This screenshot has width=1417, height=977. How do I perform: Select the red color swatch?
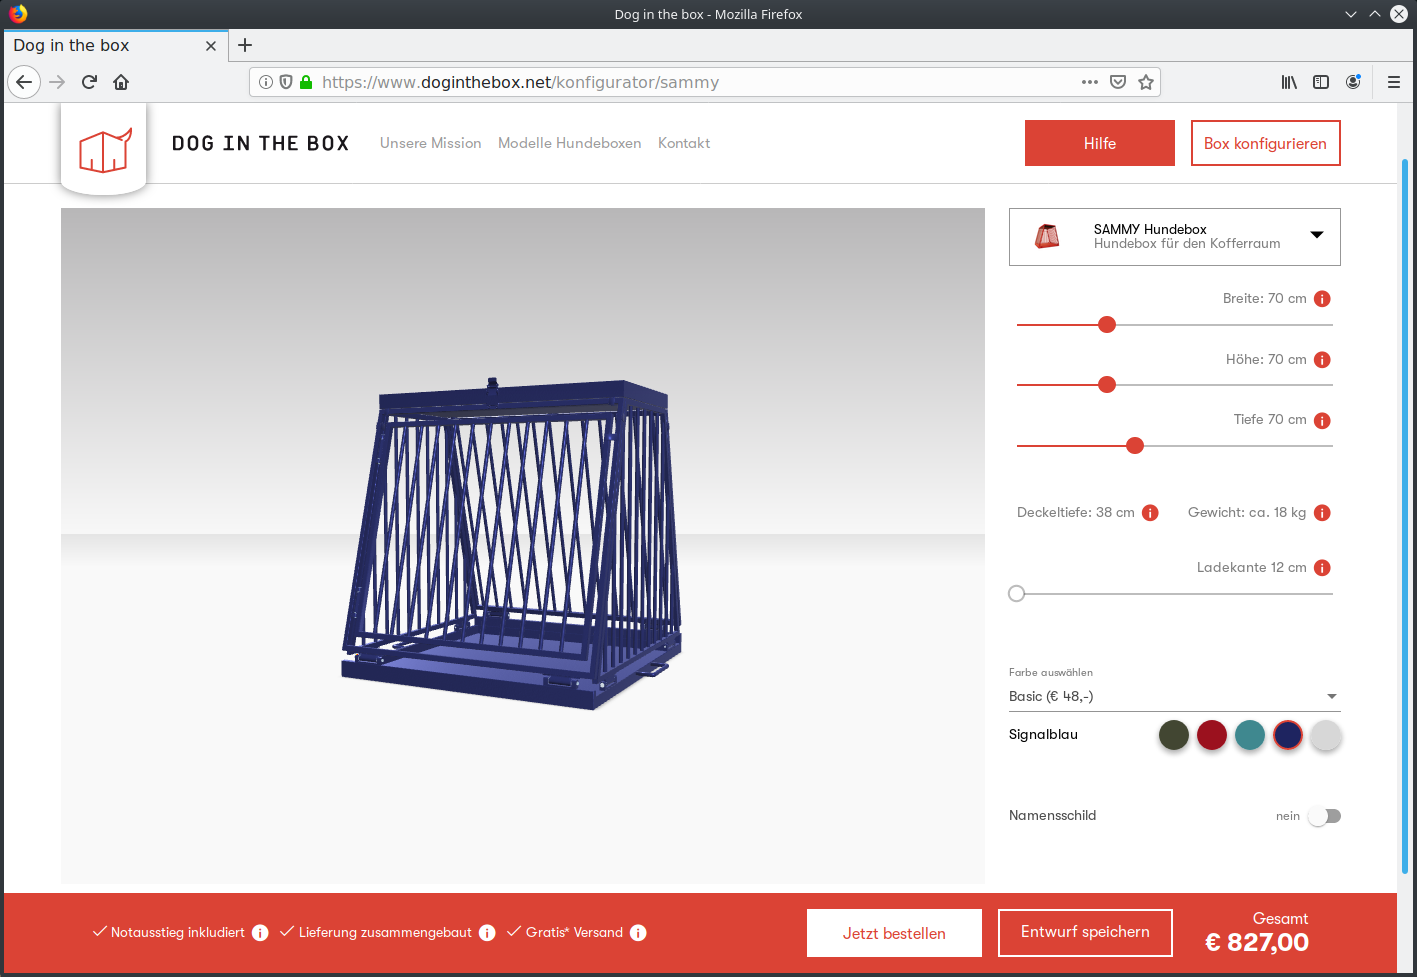(1212, 735)
